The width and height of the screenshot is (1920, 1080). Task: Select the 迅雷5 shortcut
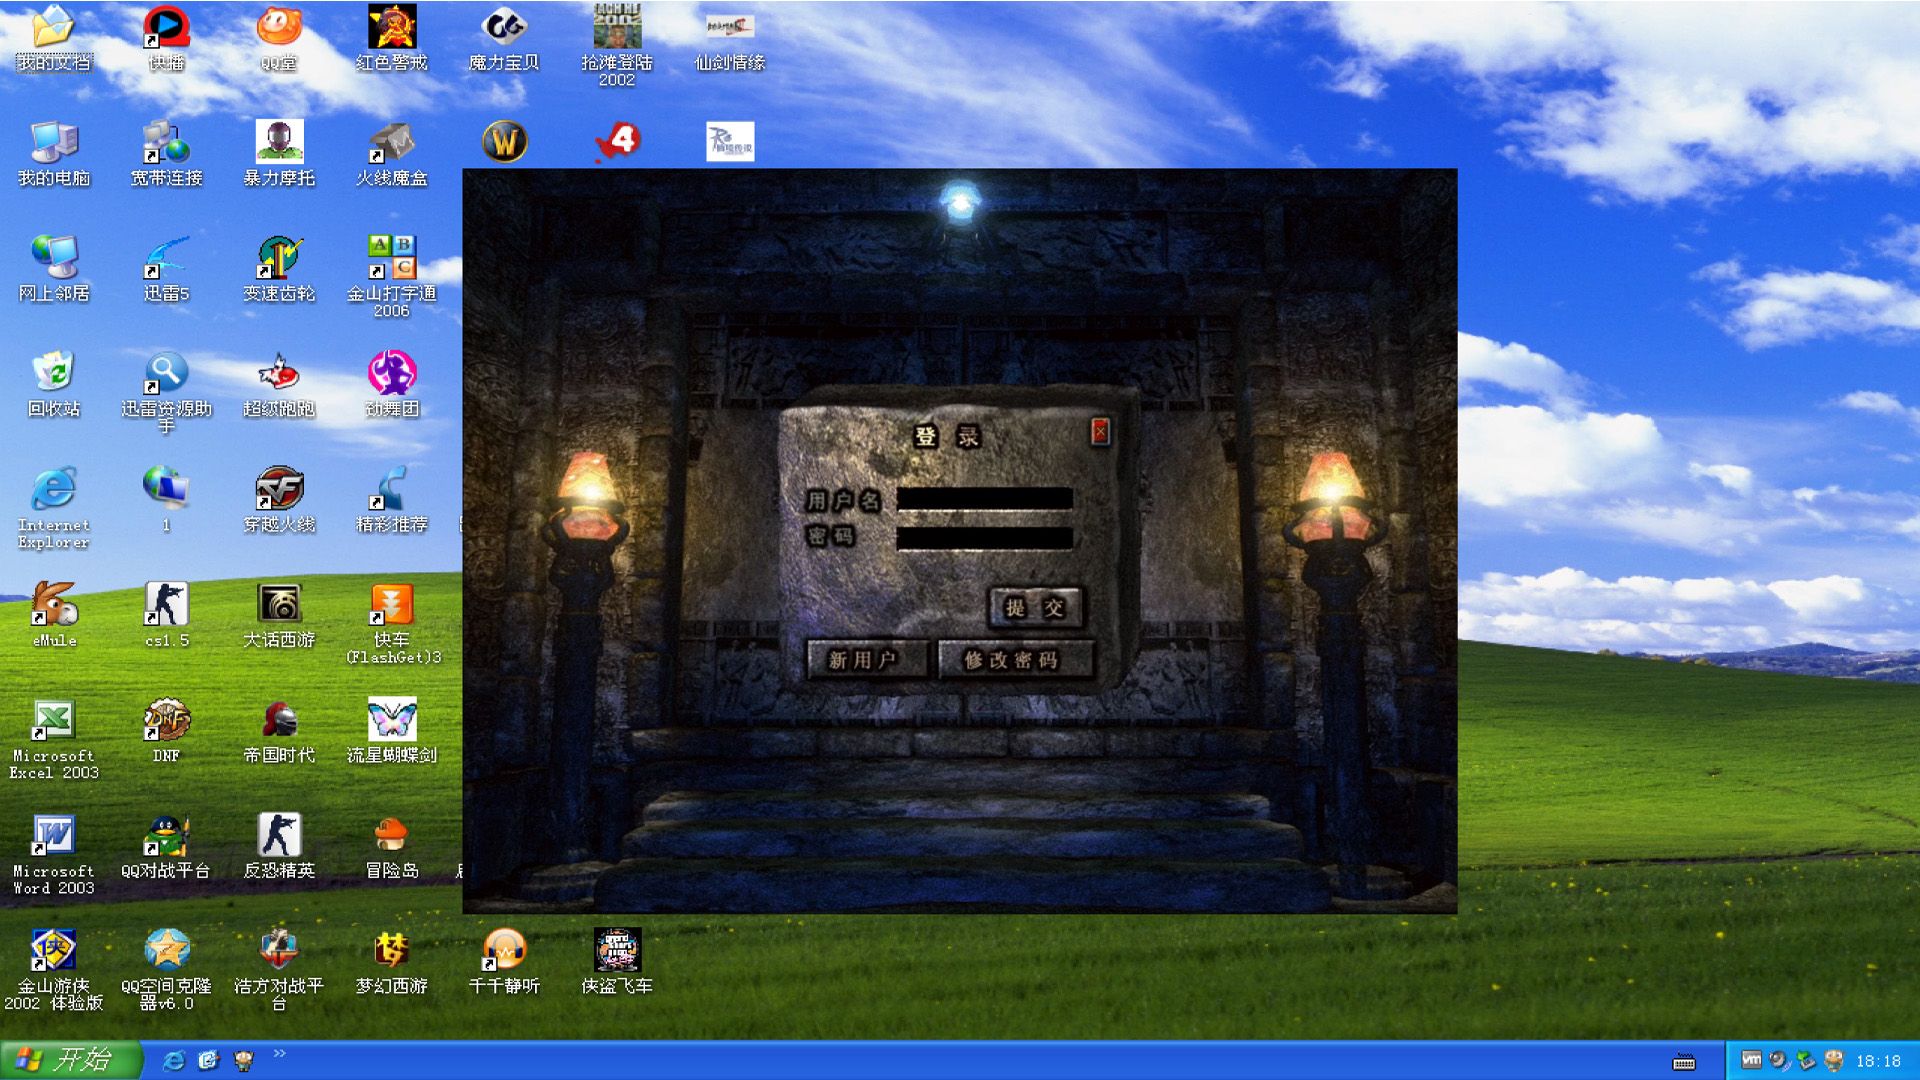167,270
